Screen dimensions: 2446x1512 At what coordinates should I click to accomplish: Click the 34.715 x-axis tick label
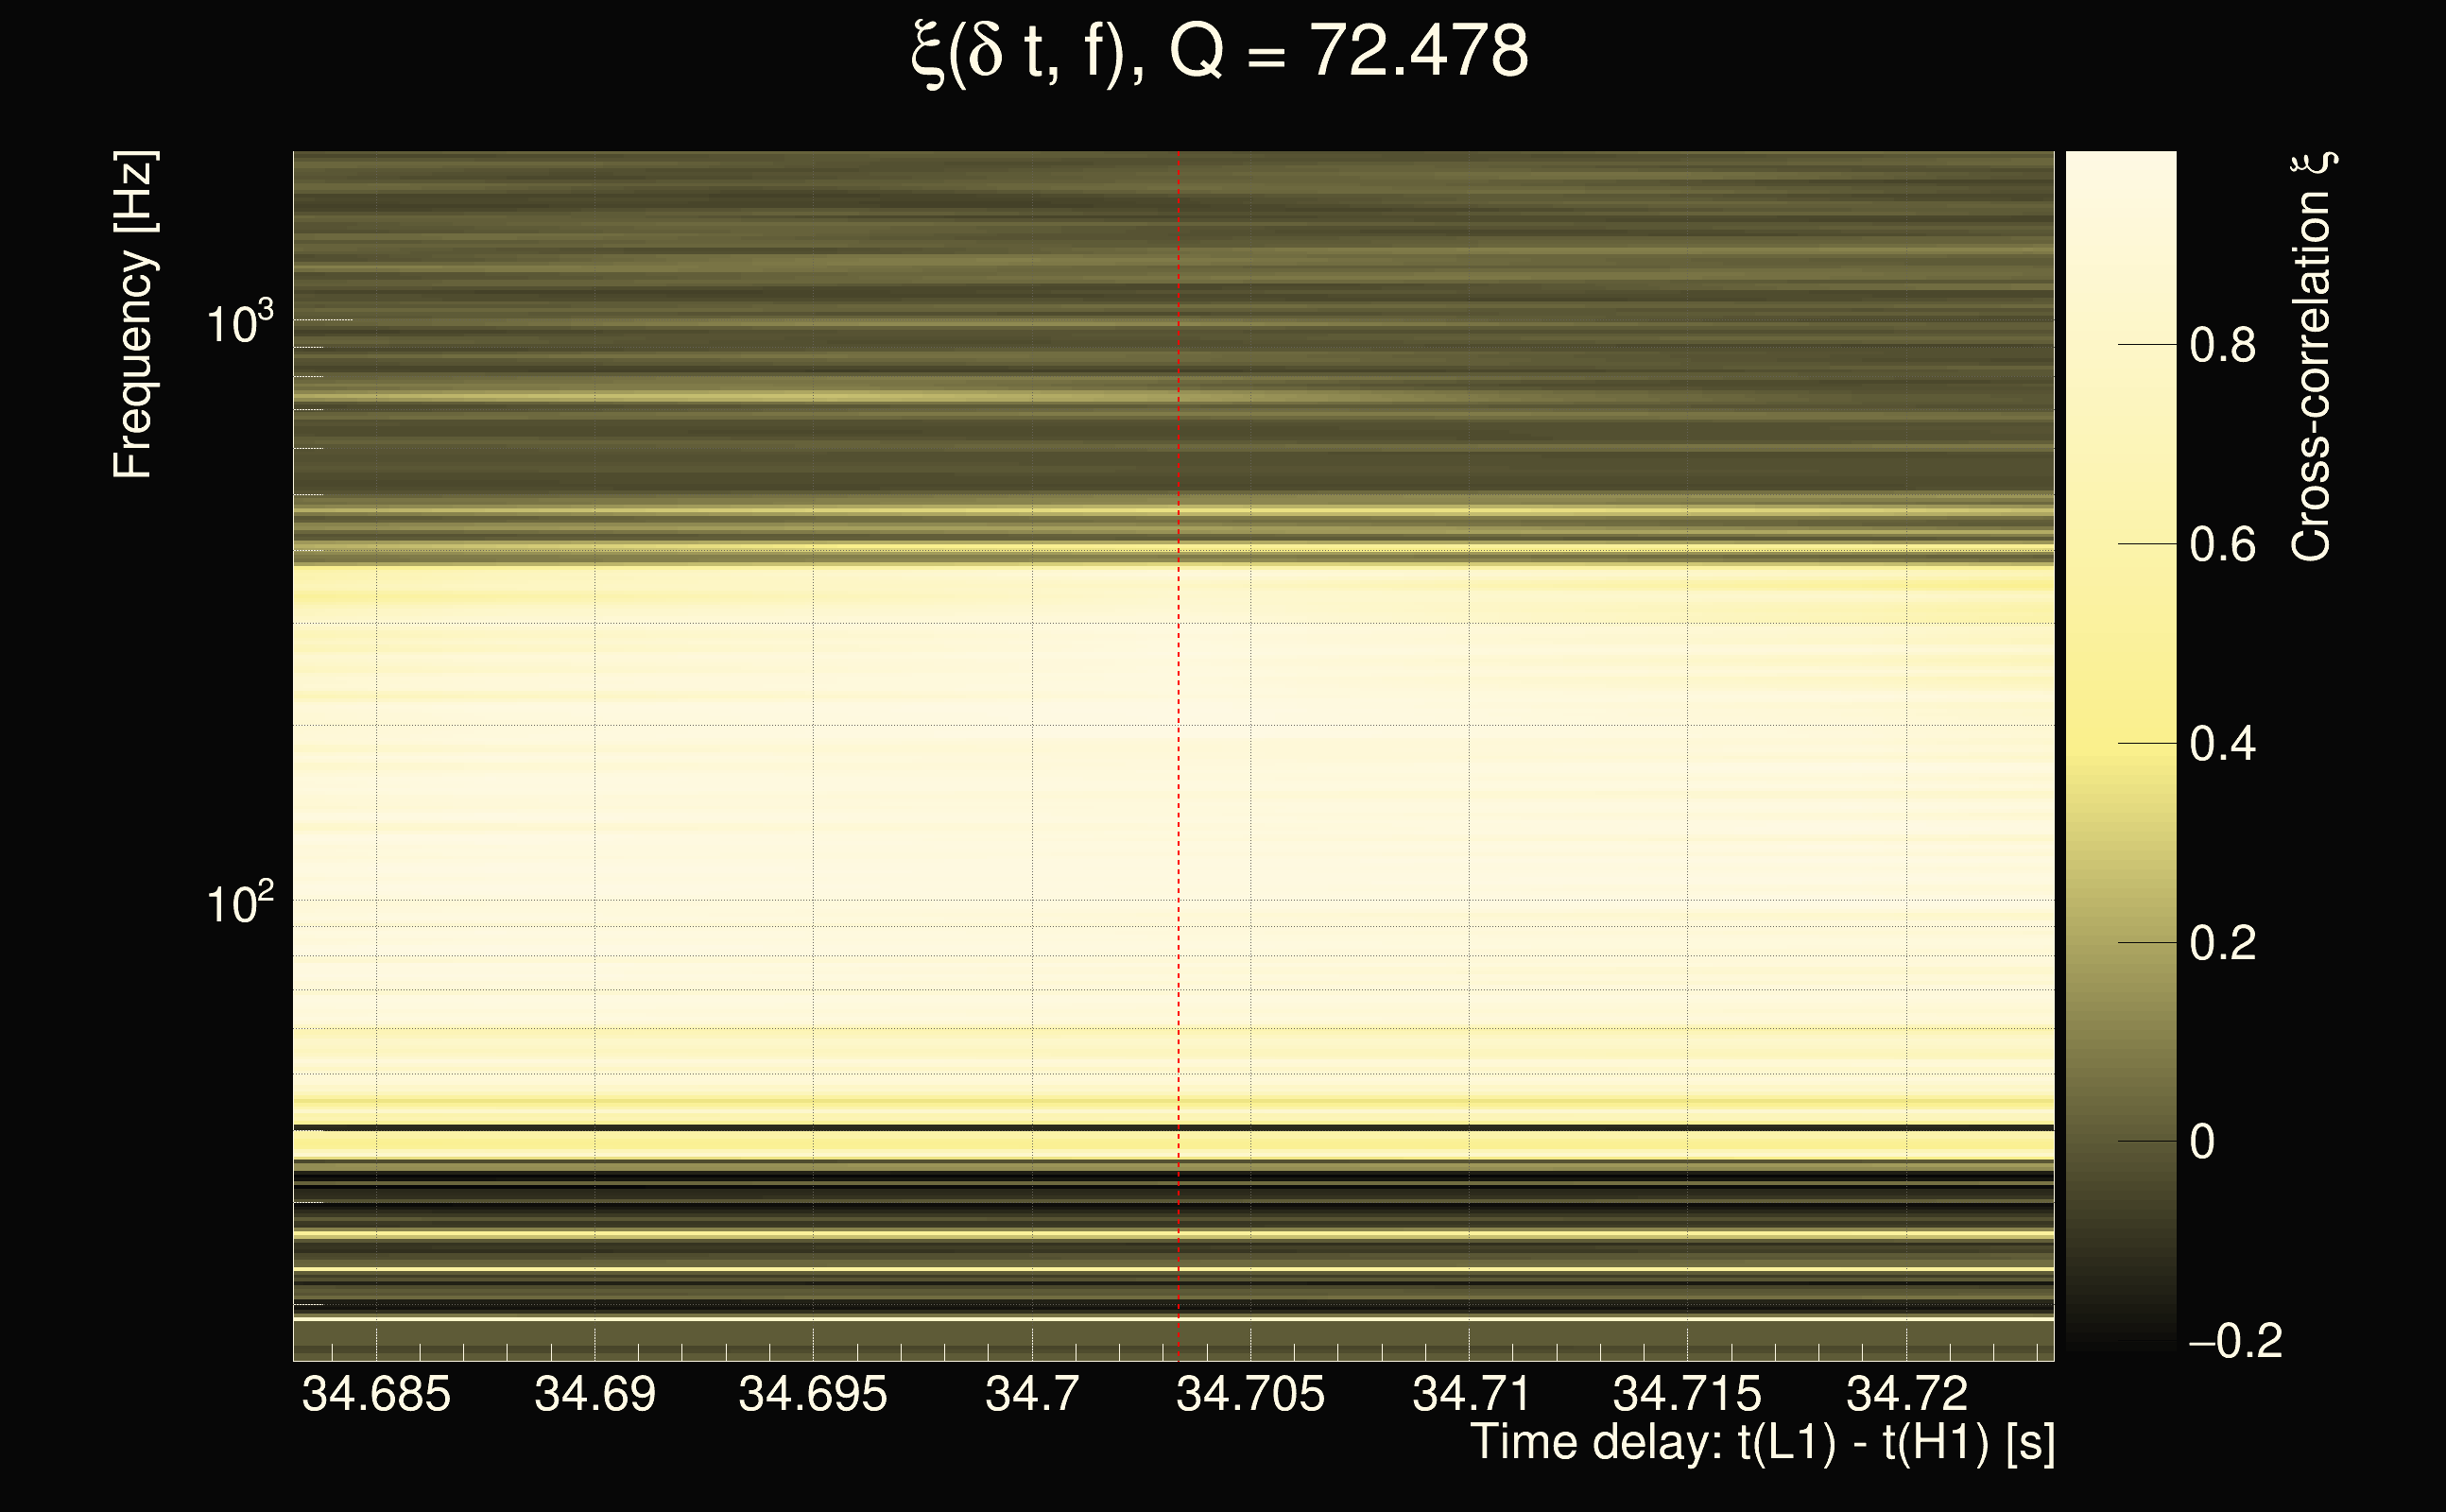point(1687,1394)
